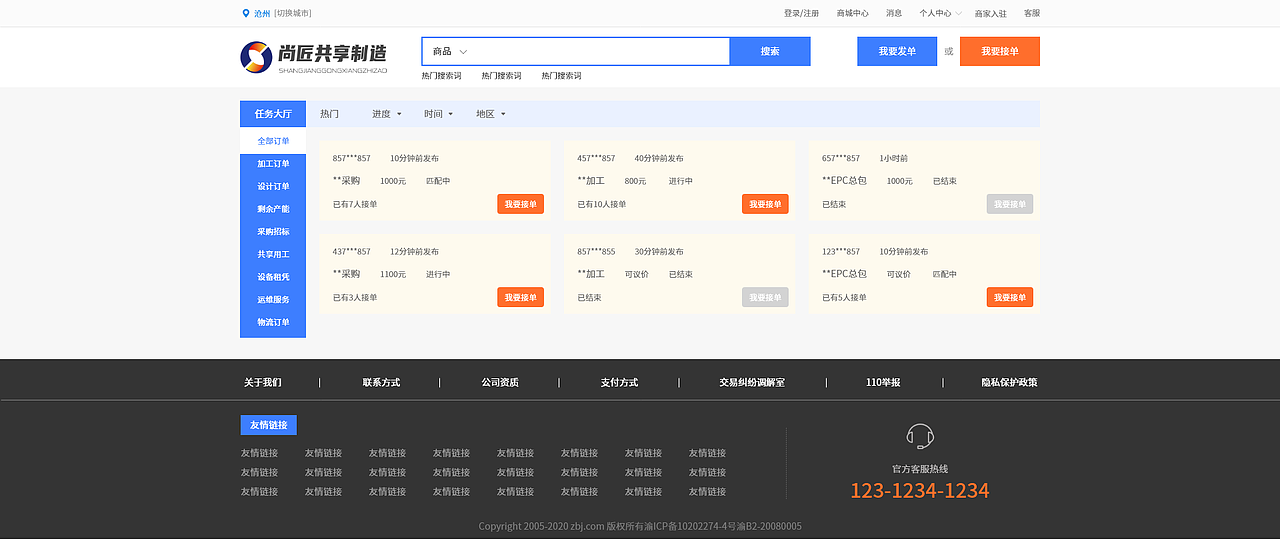Click the headset customer service icon

pos(920,436)
